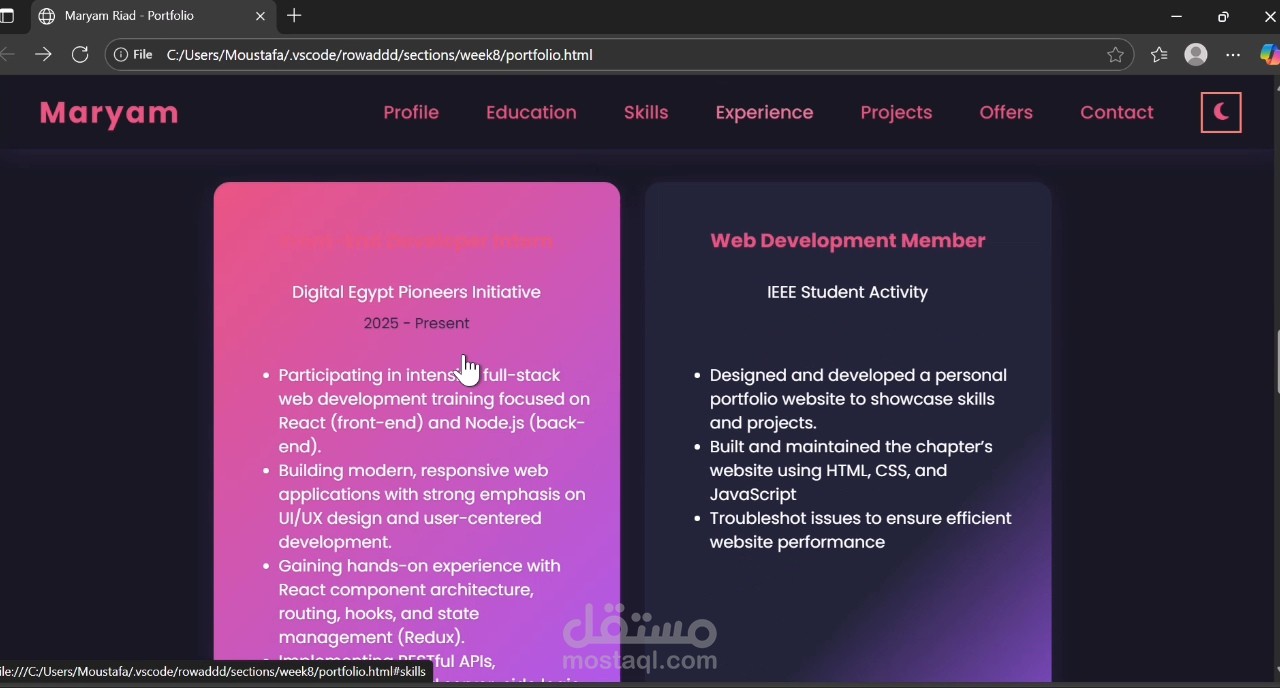
Task: Open browser settings and more menu
Action: pyautogui.click(x=1233, y=55)
